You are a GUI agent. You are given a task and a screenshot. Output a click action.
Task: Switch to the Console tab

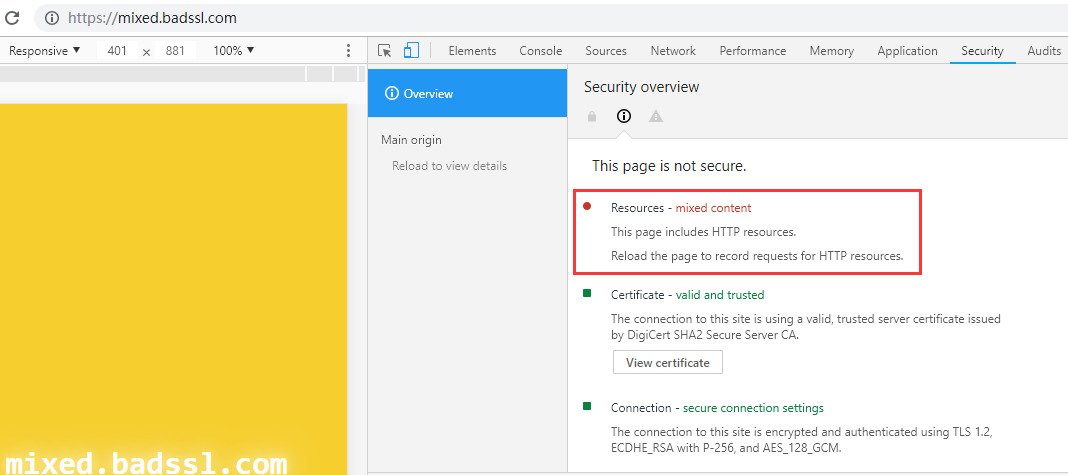(x=540, y=51)
